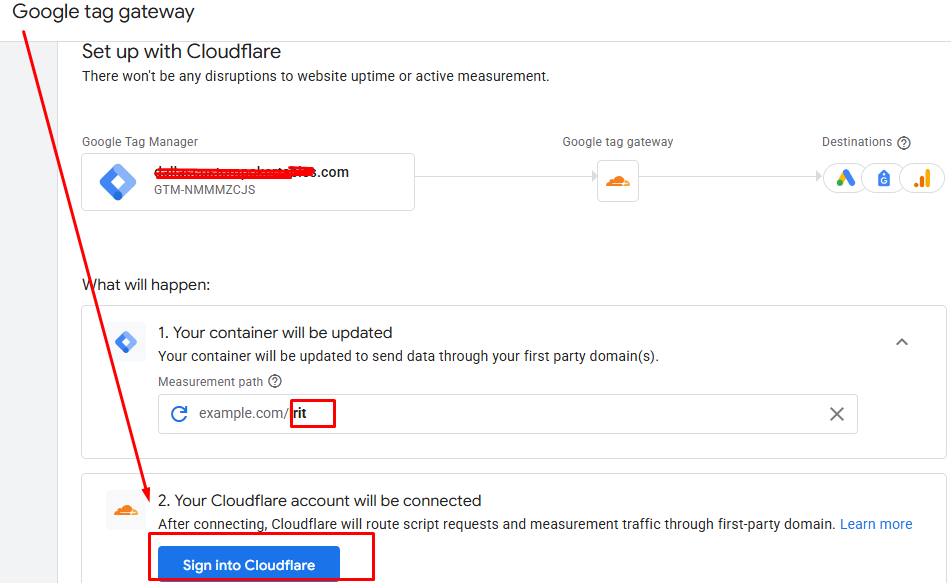Click the 'example.com/' prefix text
Image resolution: width=951 pixels, height=584 pixels.
point(244,414)
